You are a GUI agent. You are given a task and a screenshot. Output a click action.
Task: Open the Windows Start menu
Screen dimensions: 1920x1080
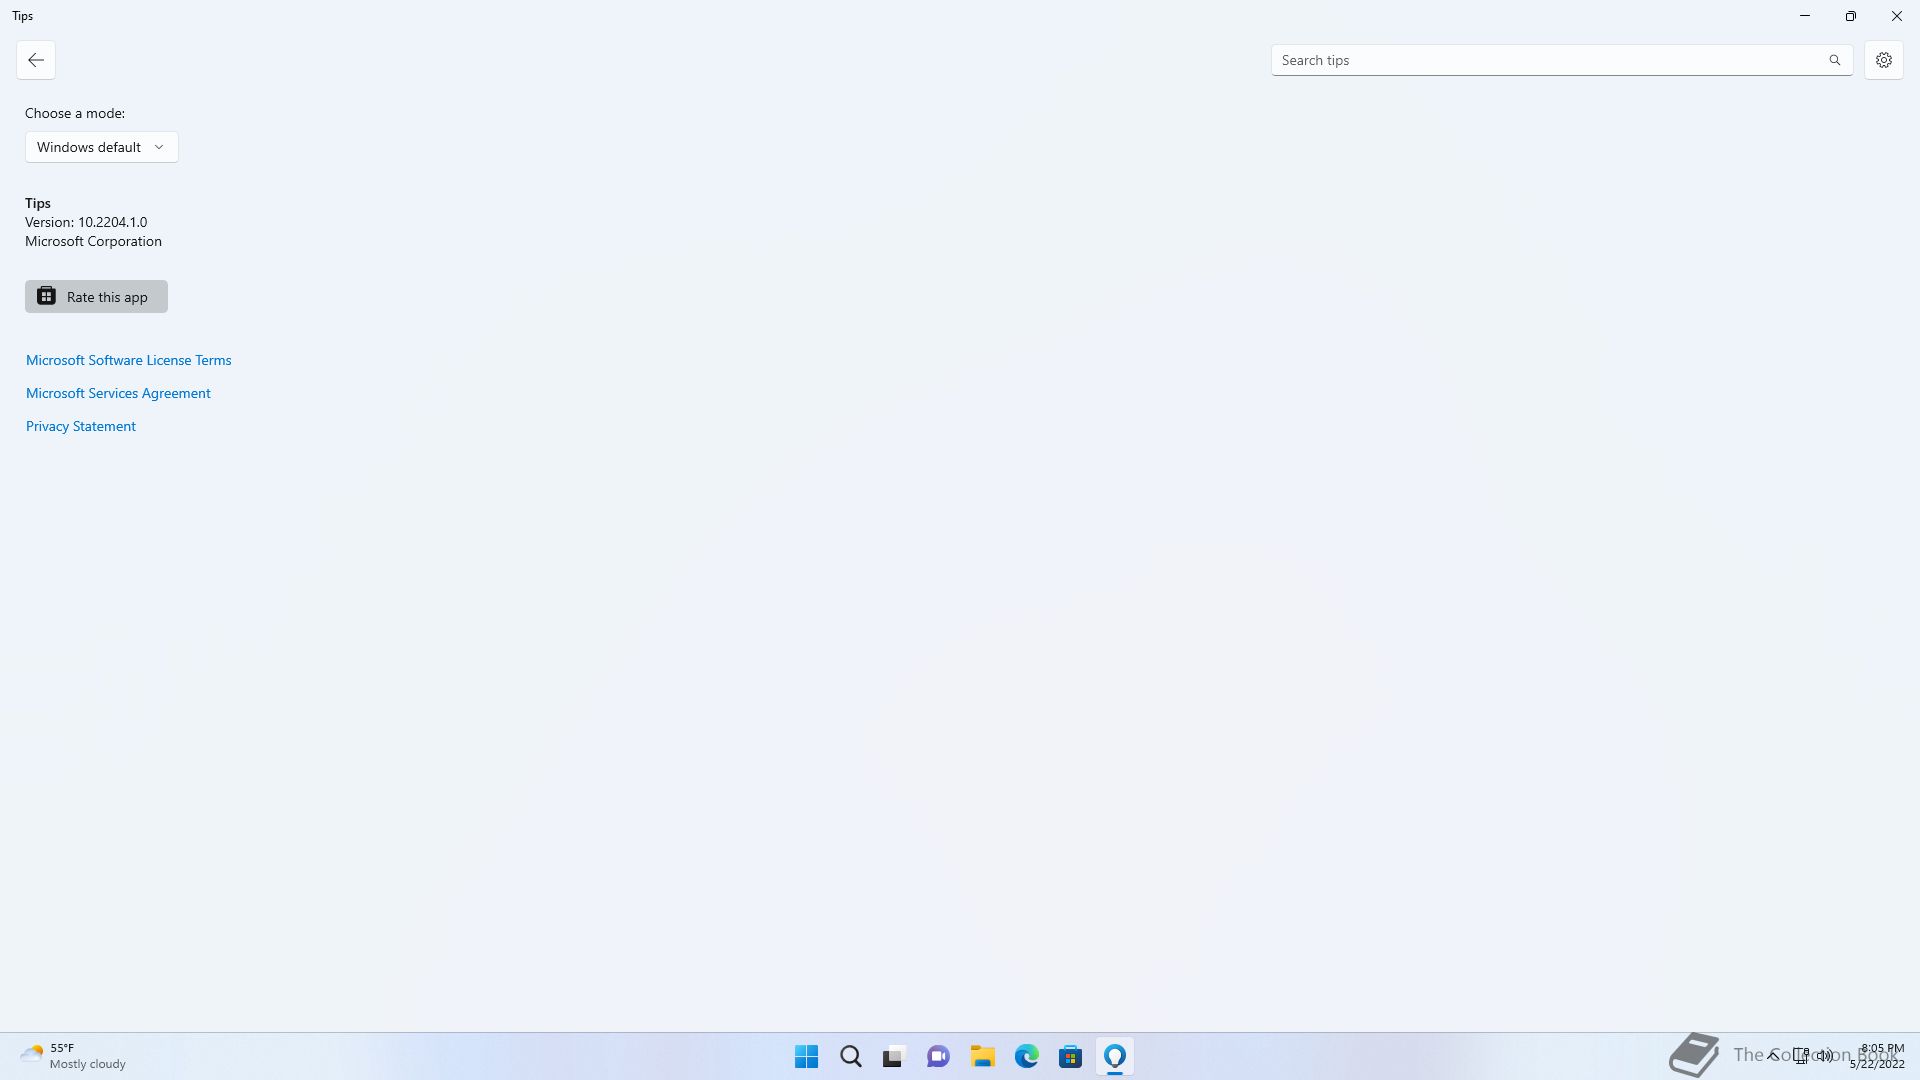(806, 1057)
